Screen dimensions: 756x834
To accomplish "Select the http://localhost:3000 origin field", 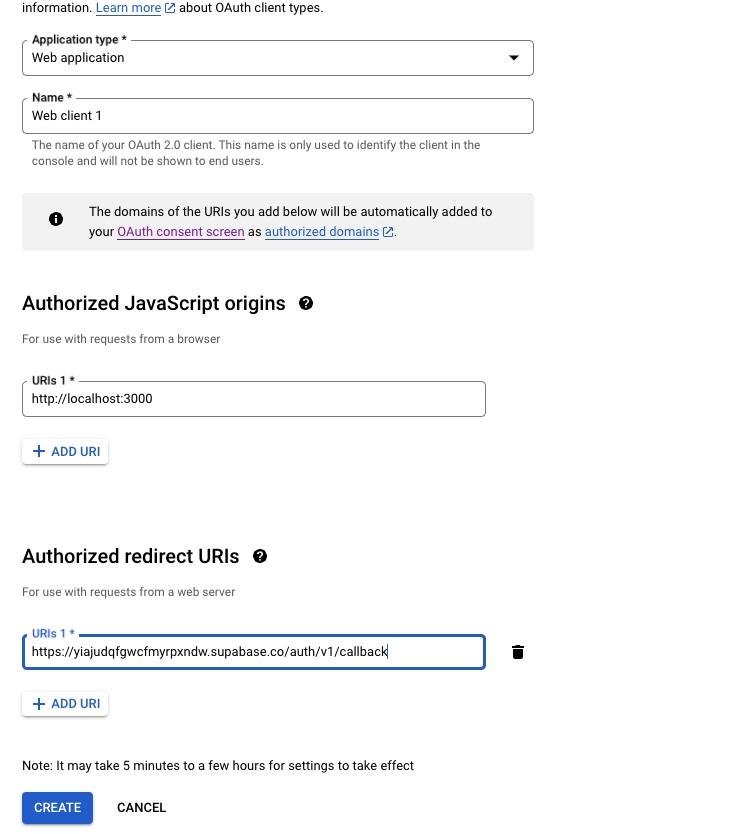I will (x=253, y=398).
